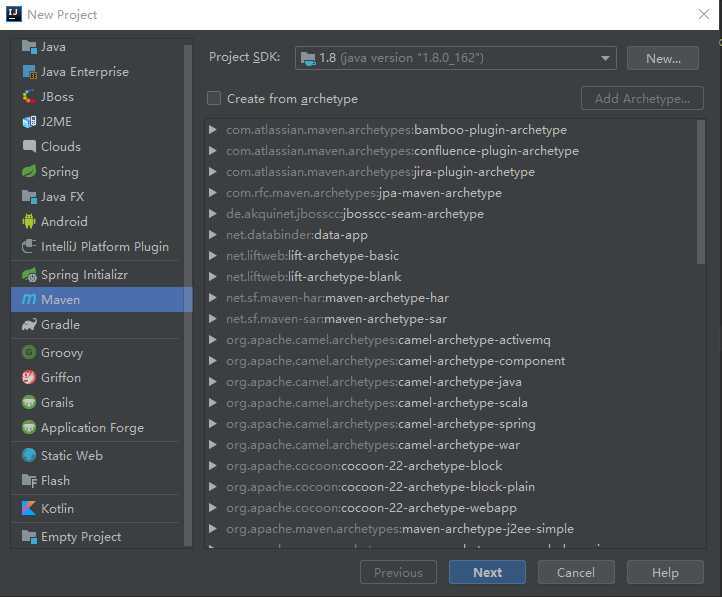Image resolution: width=722 pixels, height=597 pixels.
Task: Select the Spring leaf icon
Action: tap(29, 171)
